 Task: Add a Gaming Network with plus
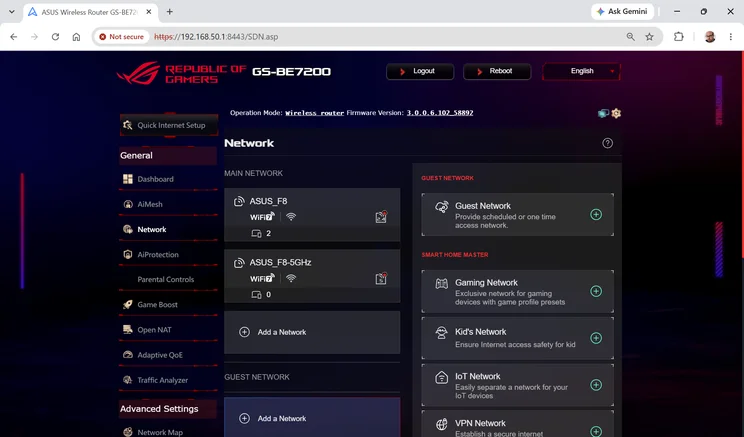[596, 291]
